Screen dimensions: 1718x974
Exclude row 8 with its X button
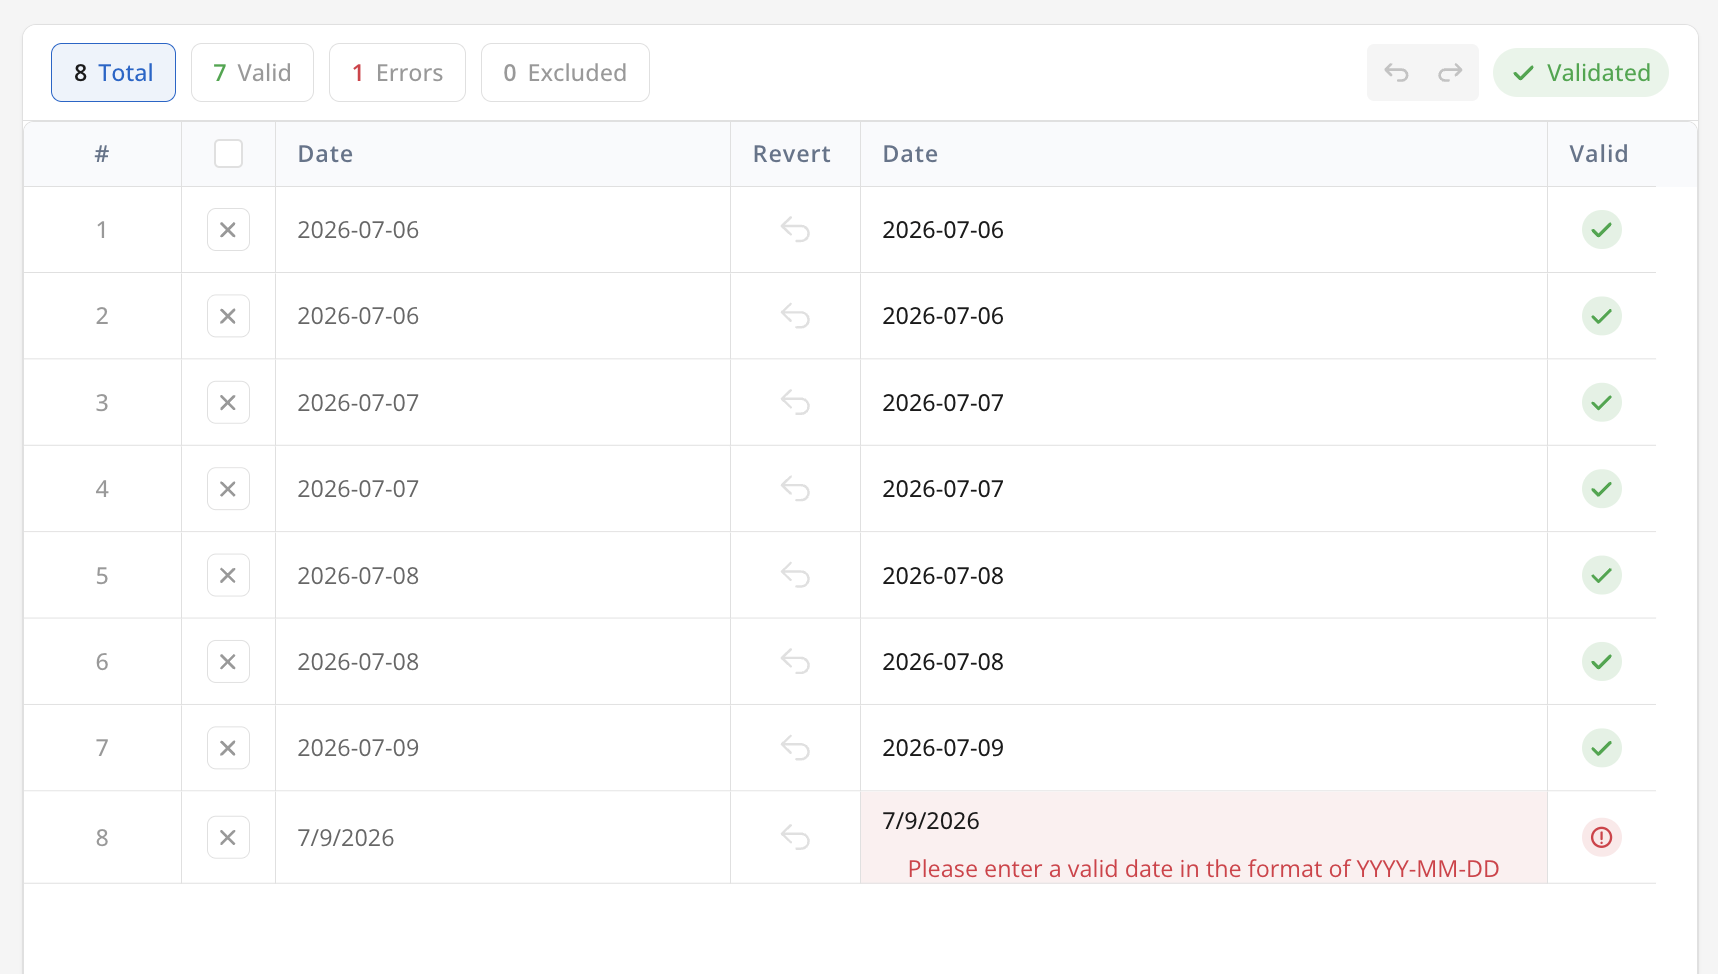tap(228, 838)
